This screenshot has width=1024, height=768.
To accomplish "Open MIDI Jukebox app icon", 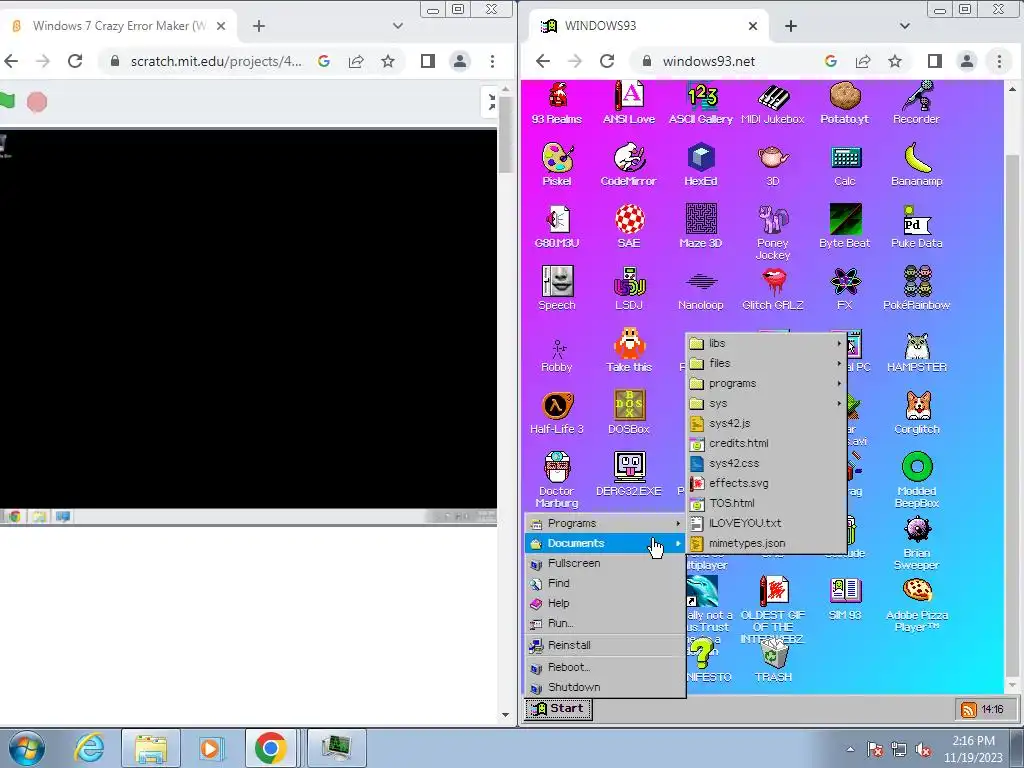I will 773,103.
